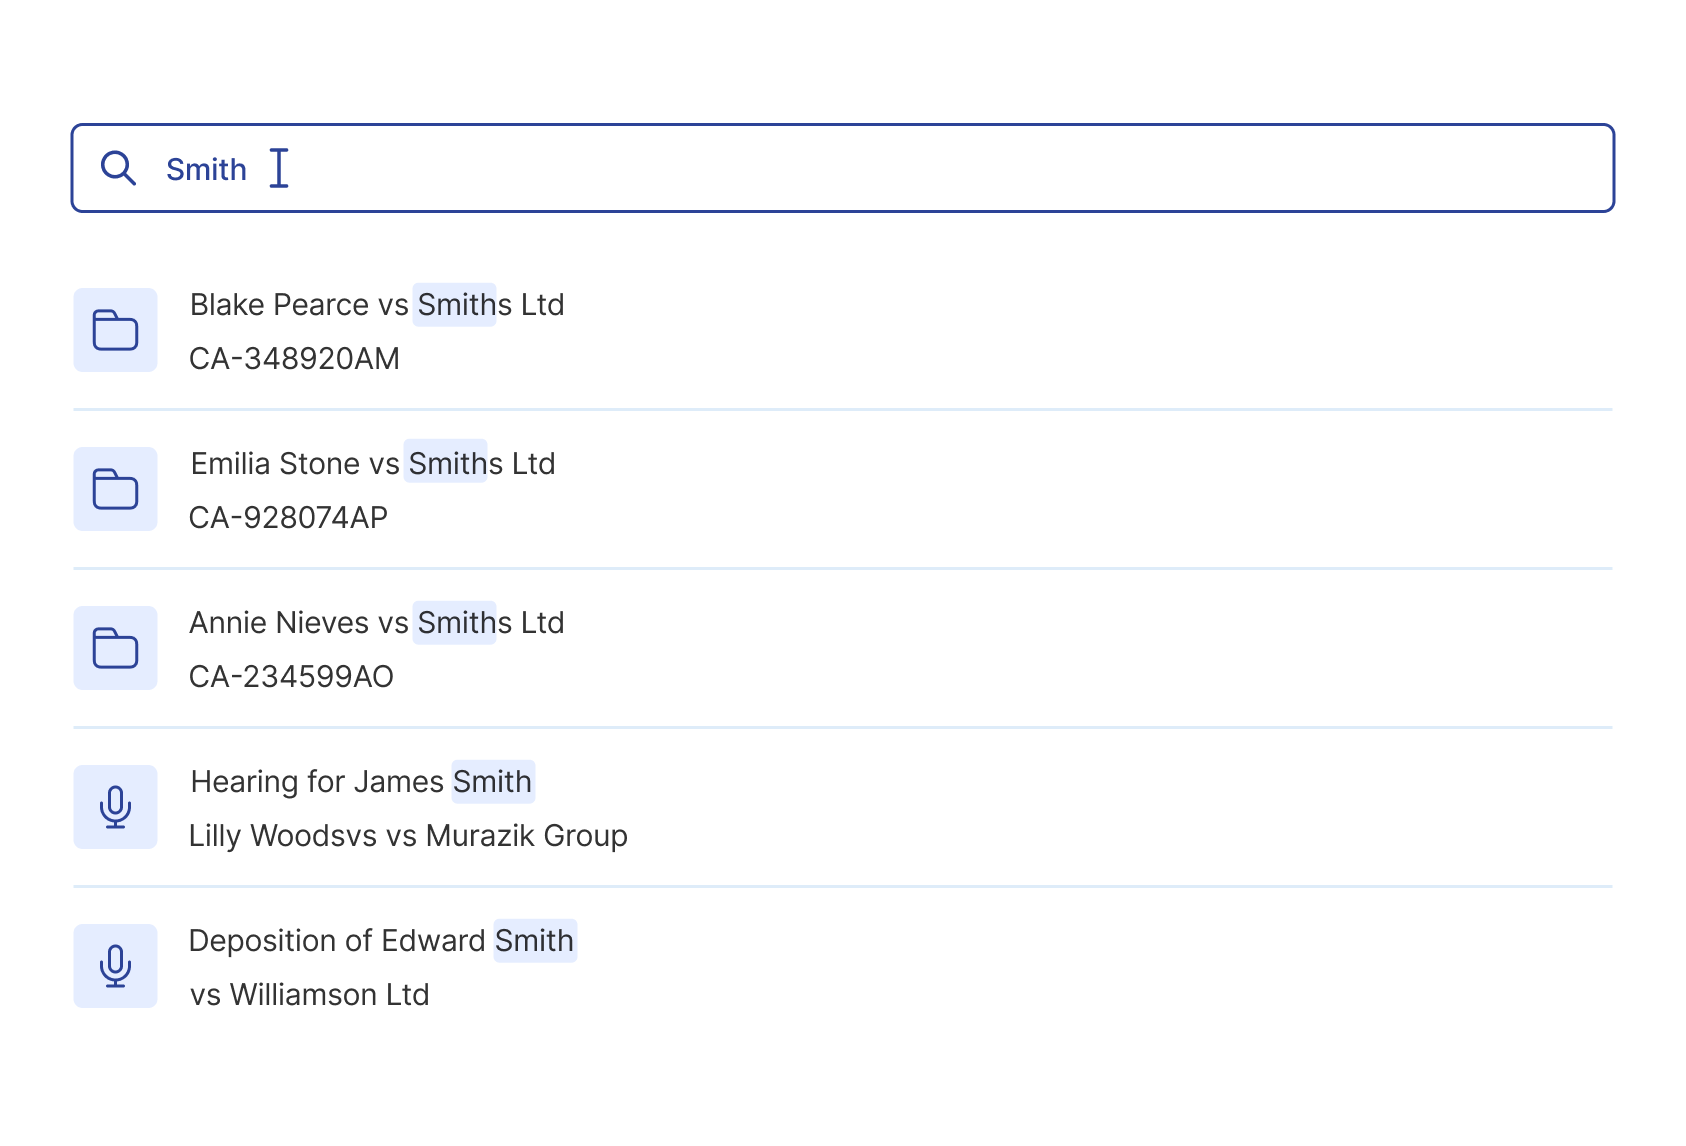Click Lilly Woodsvs vs Murazik Group subtitle
Screen dimensions: 1686x1146
pyautogui.click(x=408, y=836)
